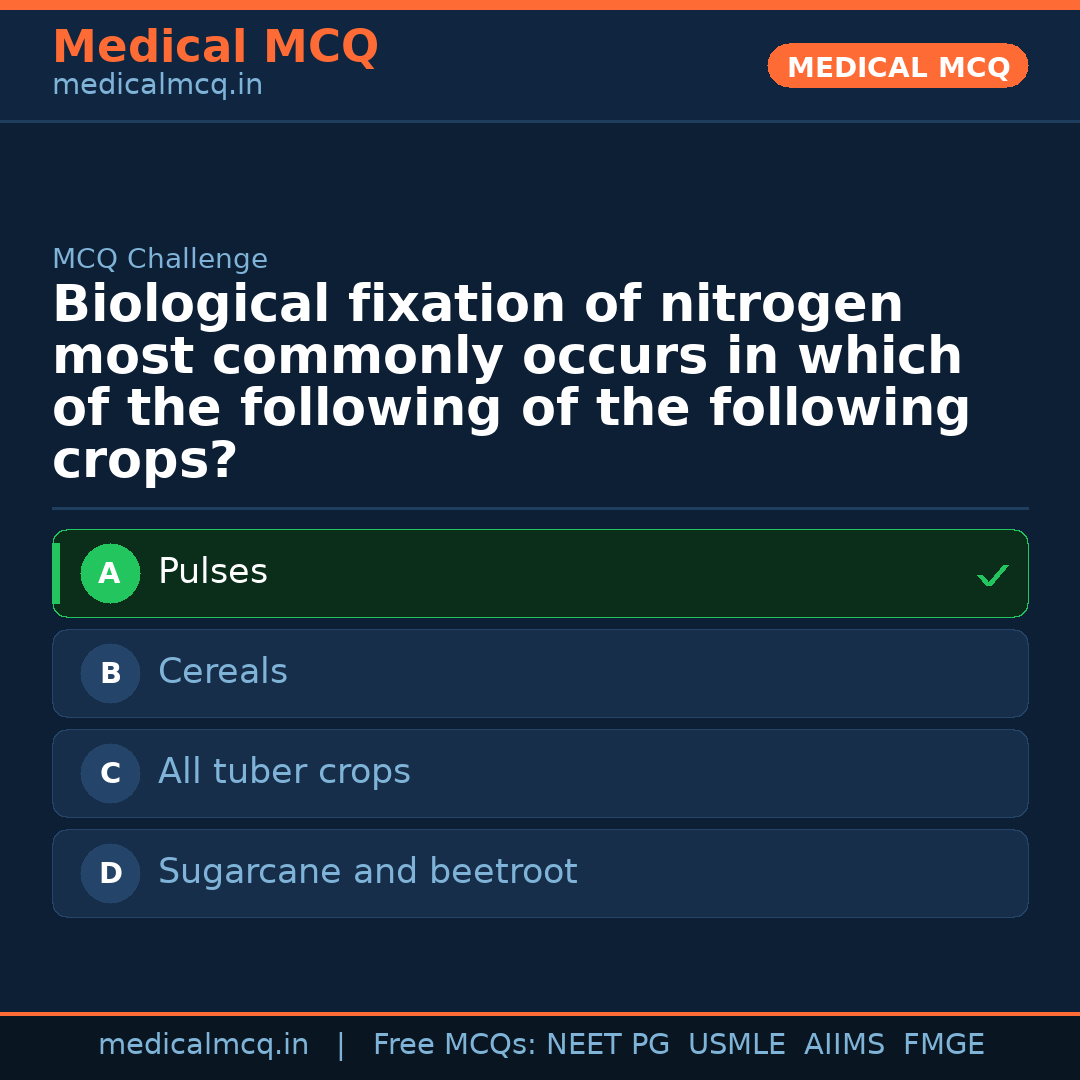Screen dimensions: 1080x1080
Task: Click the B option letter circle
Action: [110, 674]
